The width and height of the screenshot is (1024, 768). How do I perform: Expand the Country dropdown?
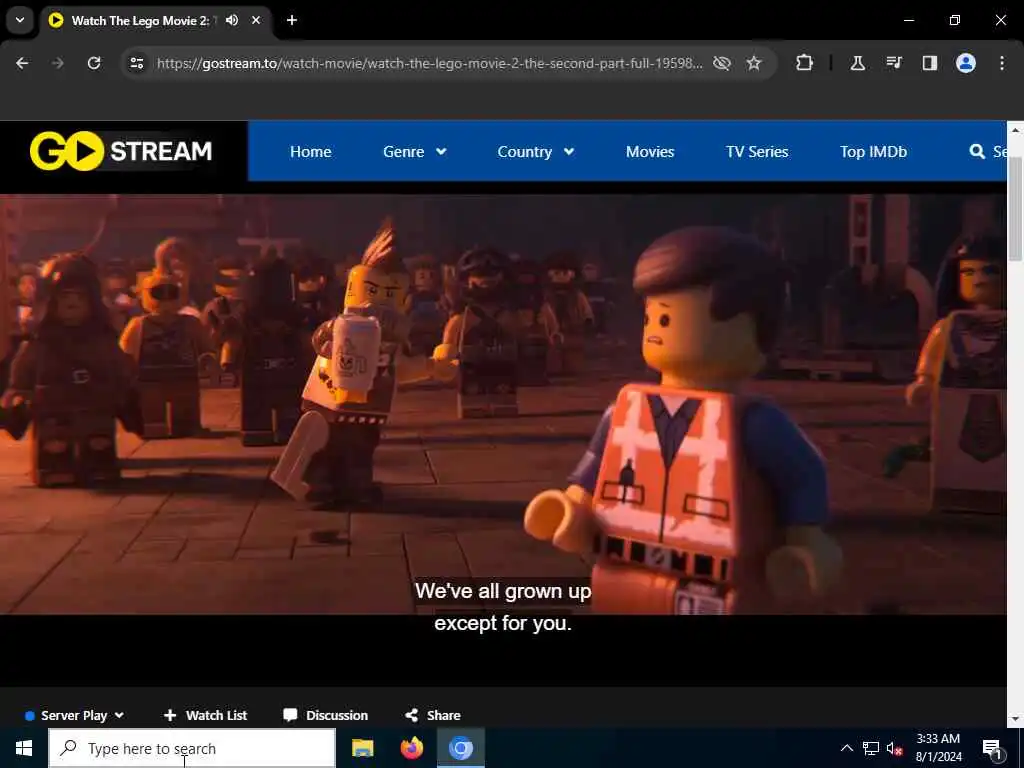point(536,152)
